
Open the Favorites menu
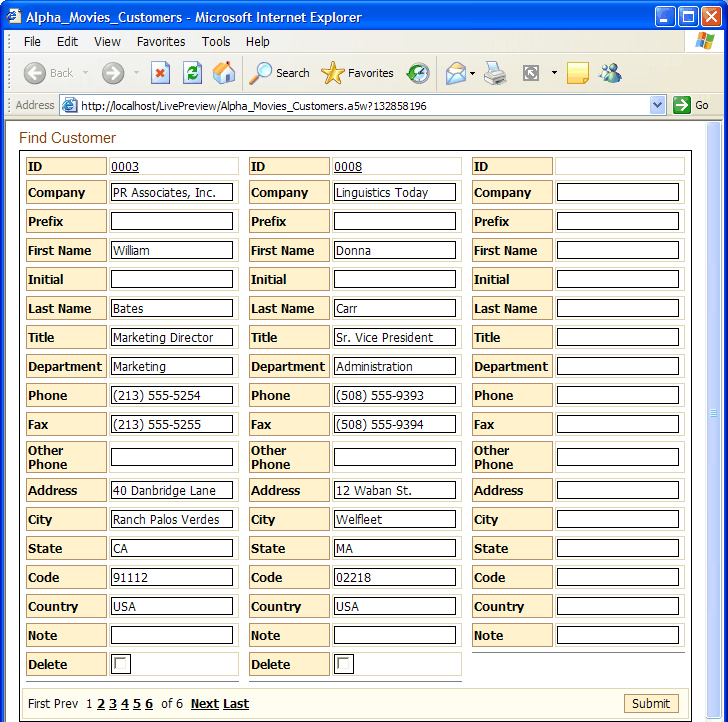click(161, 42)
